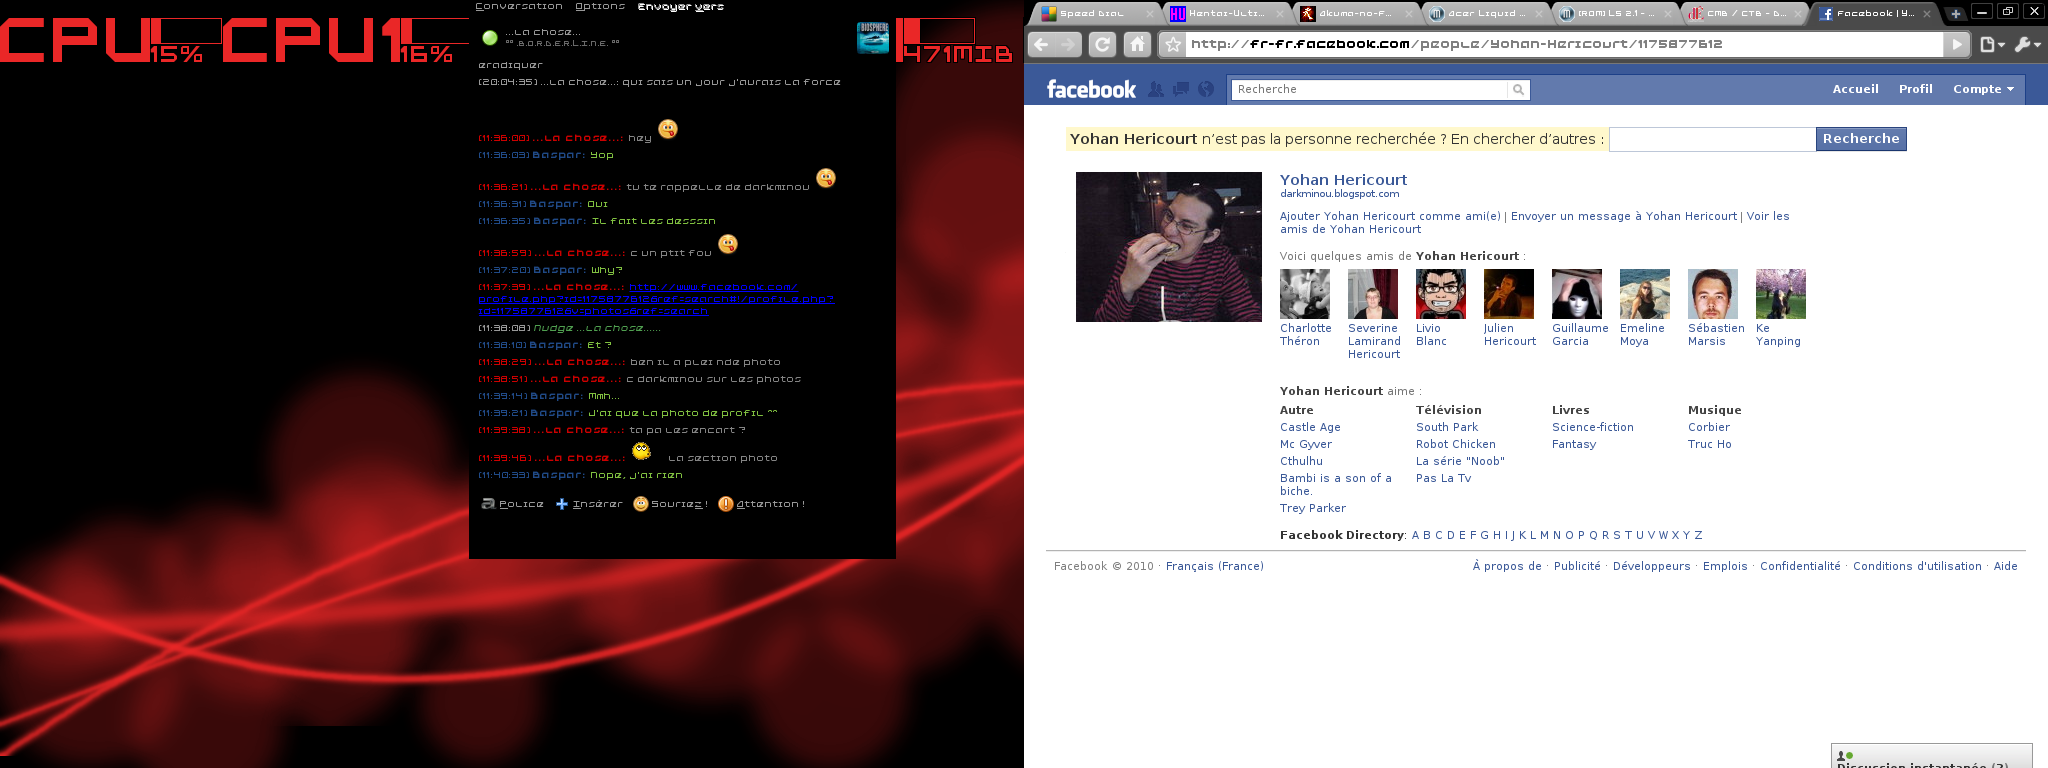Open Facebook messages icon

[x=1181, y=89]
